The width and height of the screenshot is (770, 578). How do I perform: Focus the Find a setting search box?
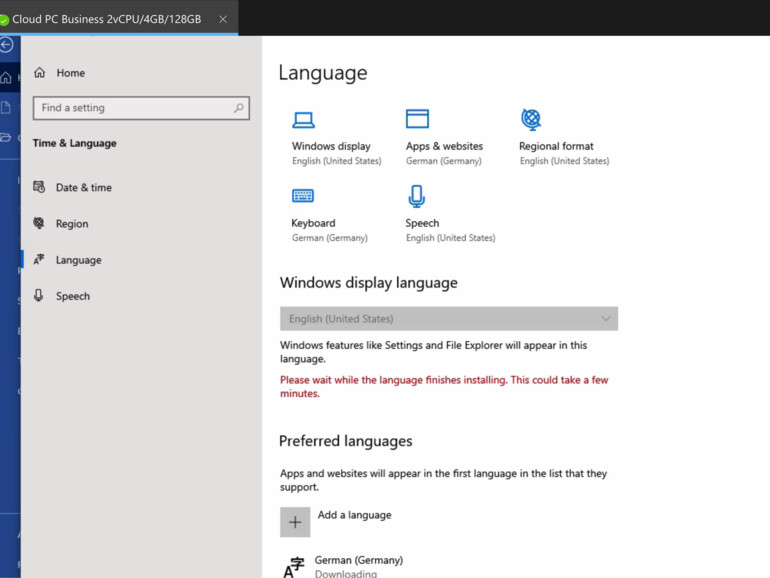[x=141, y=108]
